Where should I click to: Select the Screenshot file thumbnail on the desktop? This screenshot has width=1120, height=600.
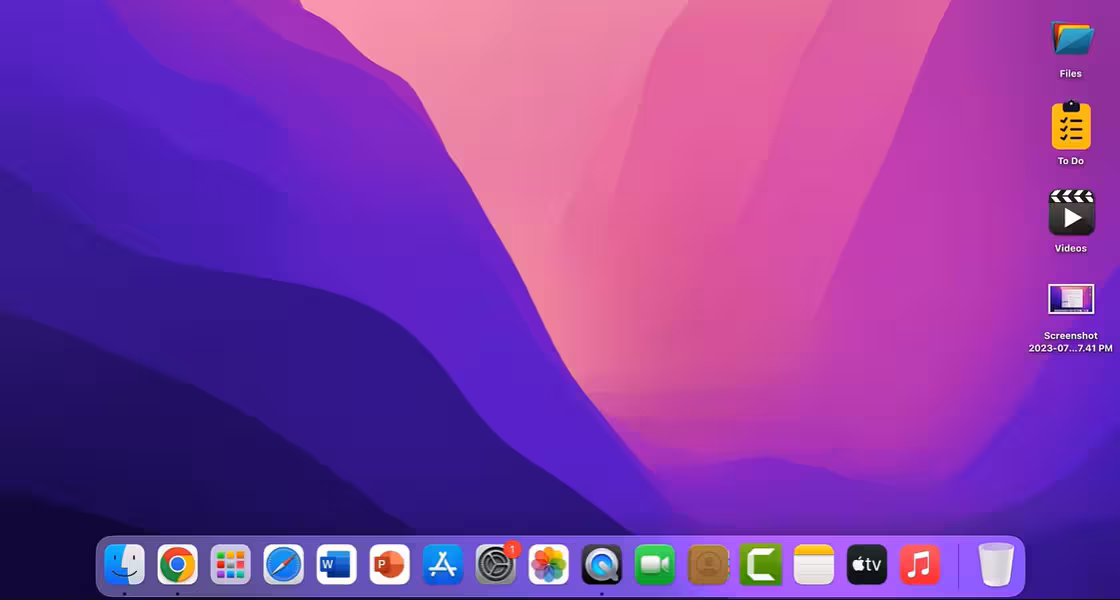point(1071,299)
